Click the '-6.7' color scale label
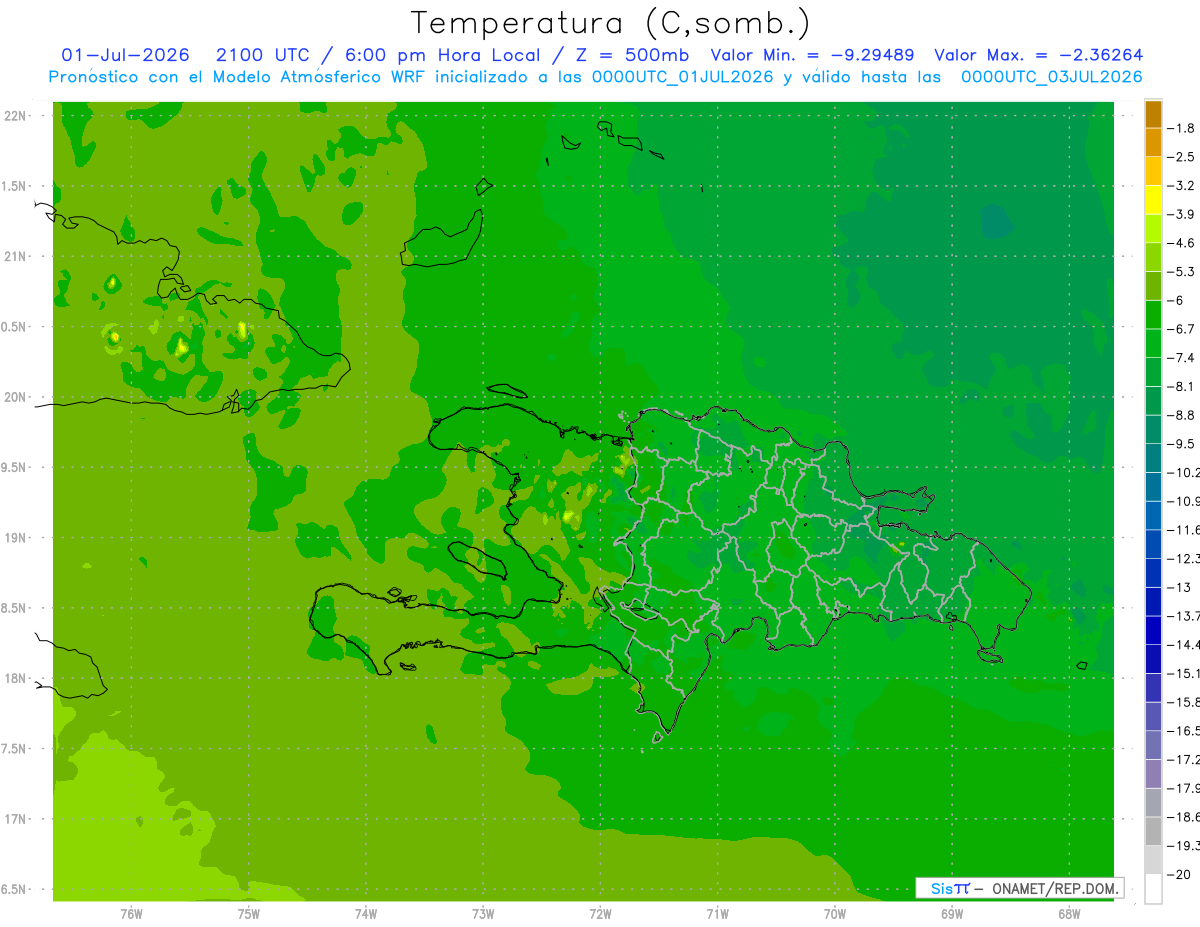The width and height of the screenshot is (1200, 927). [x=1181, y=329]
